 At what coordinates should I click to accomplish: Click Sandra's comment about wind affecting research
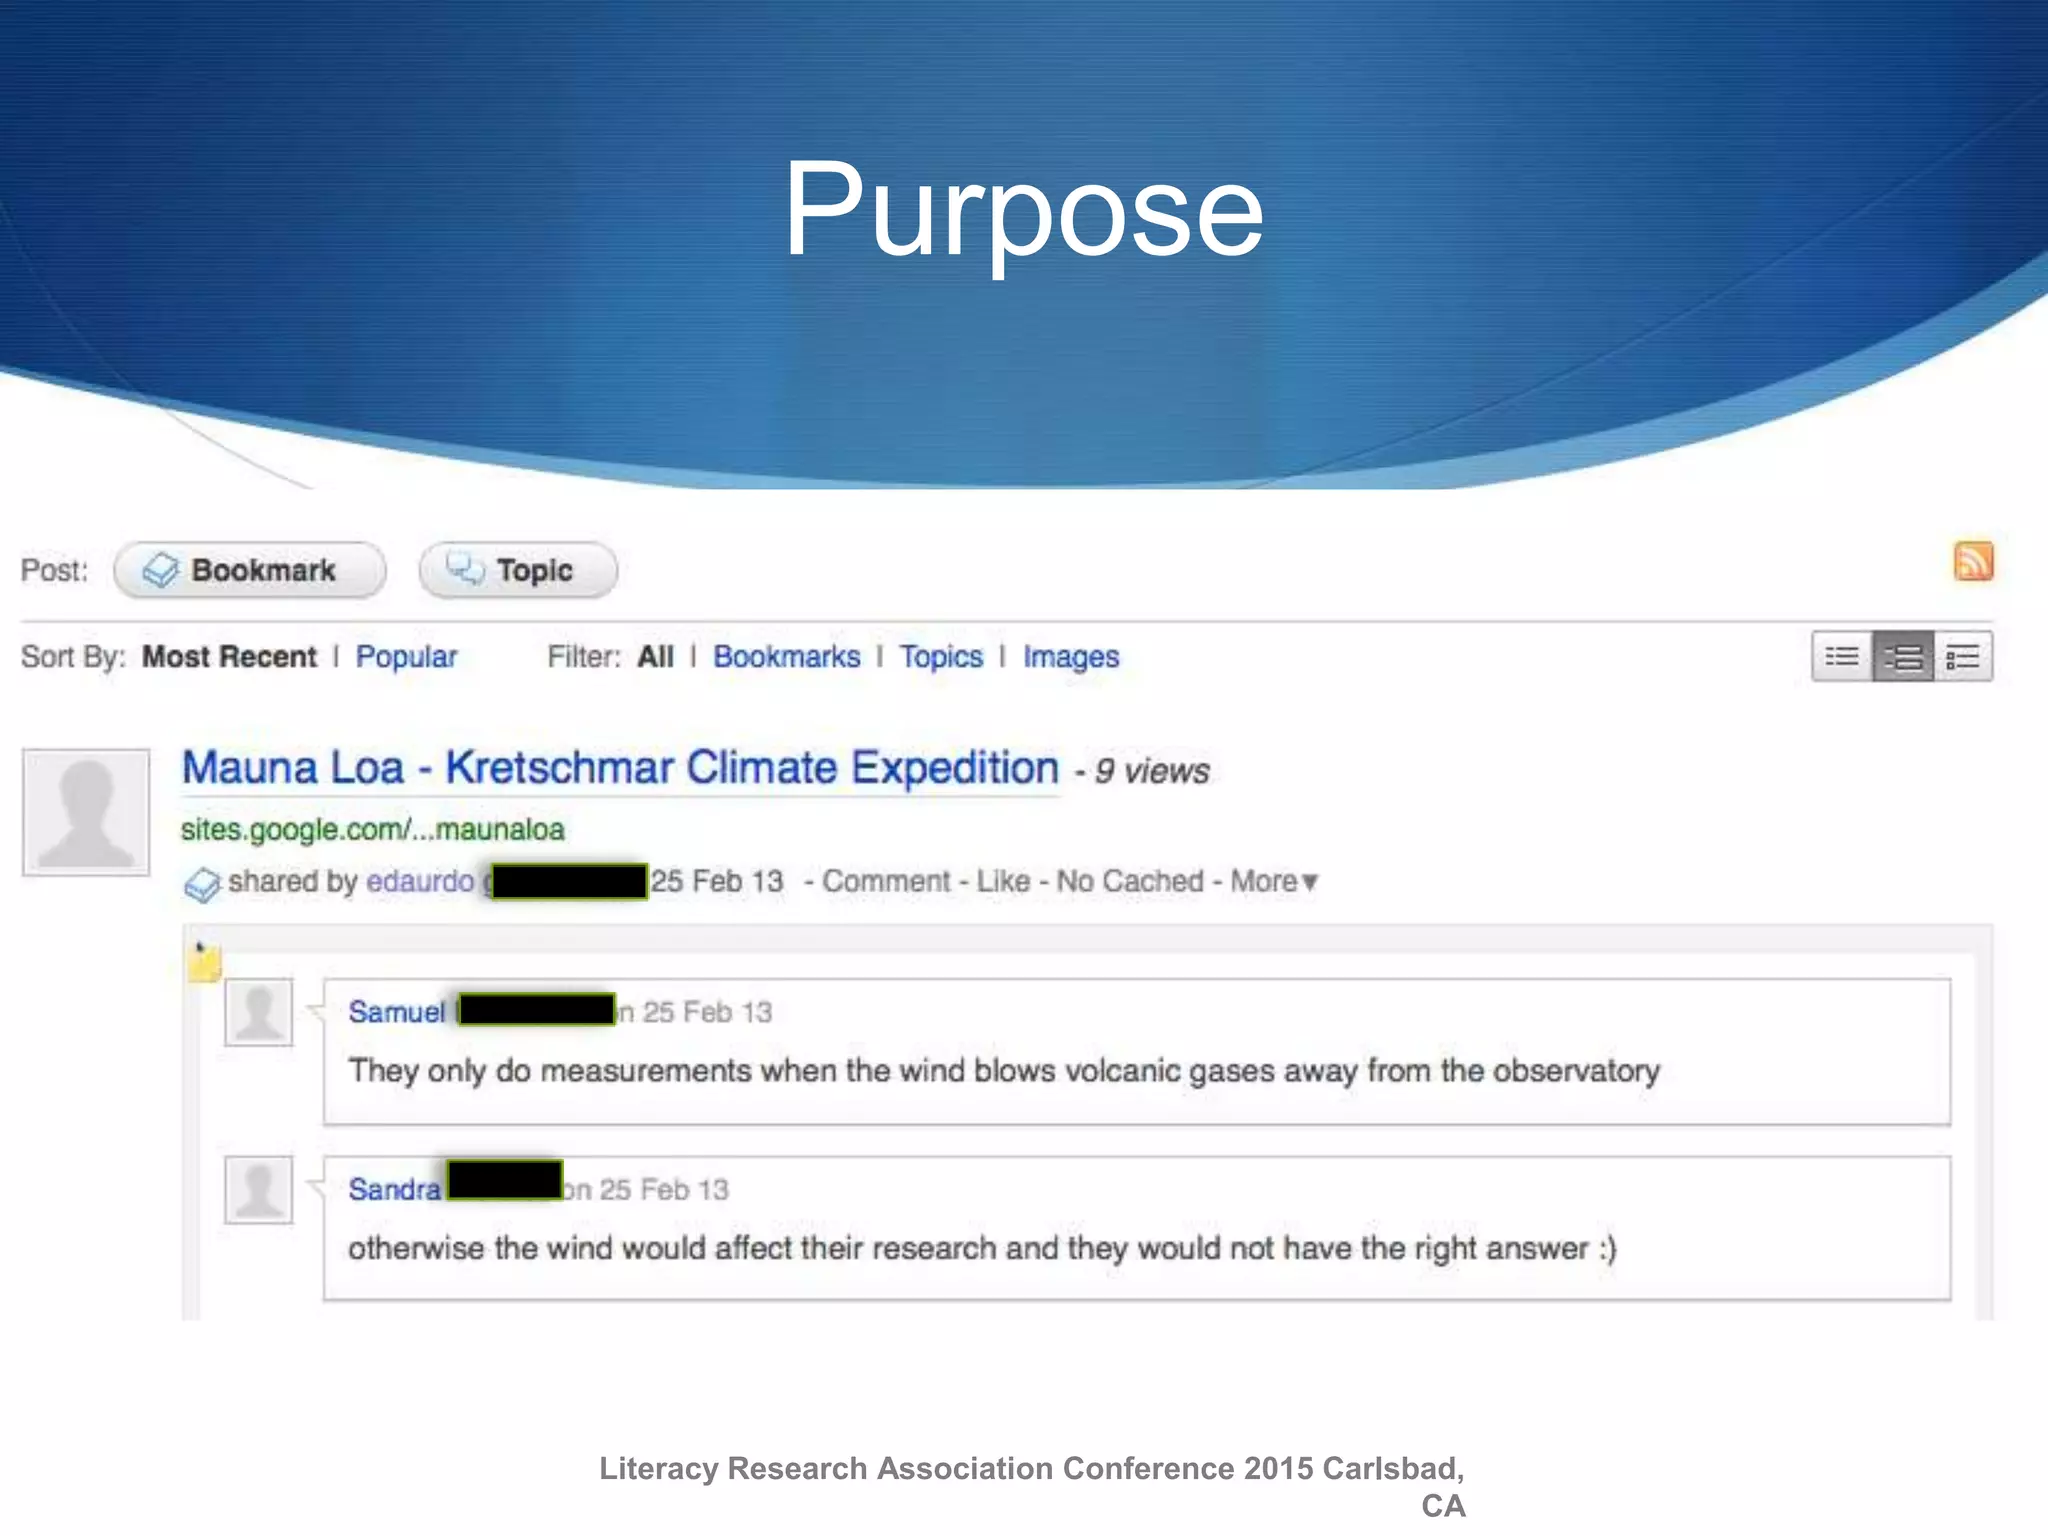pos(983,1248)
